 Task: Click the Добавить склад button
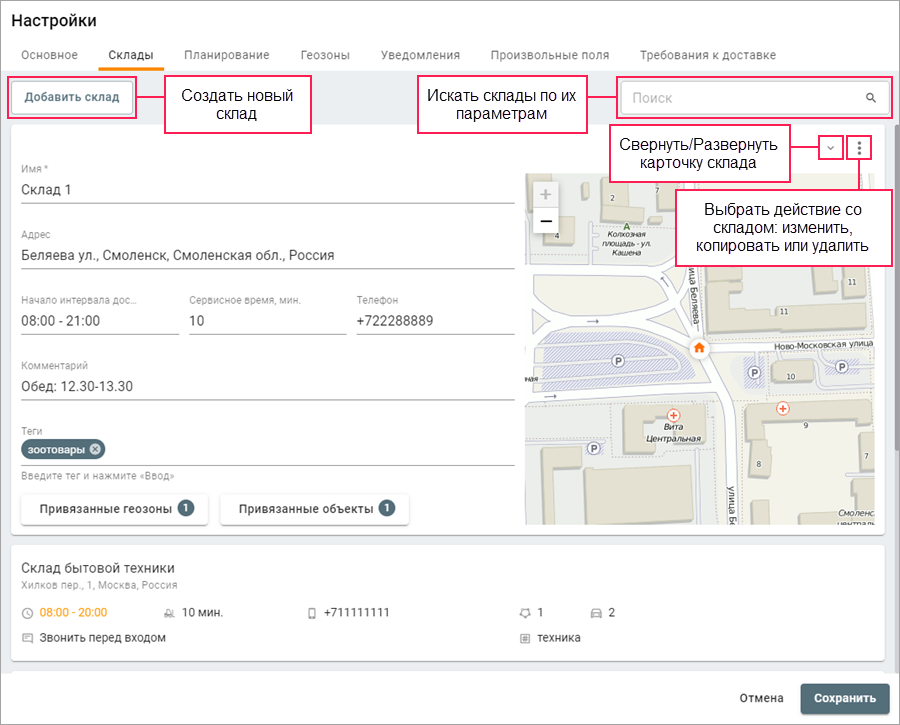tap(72, 98)
